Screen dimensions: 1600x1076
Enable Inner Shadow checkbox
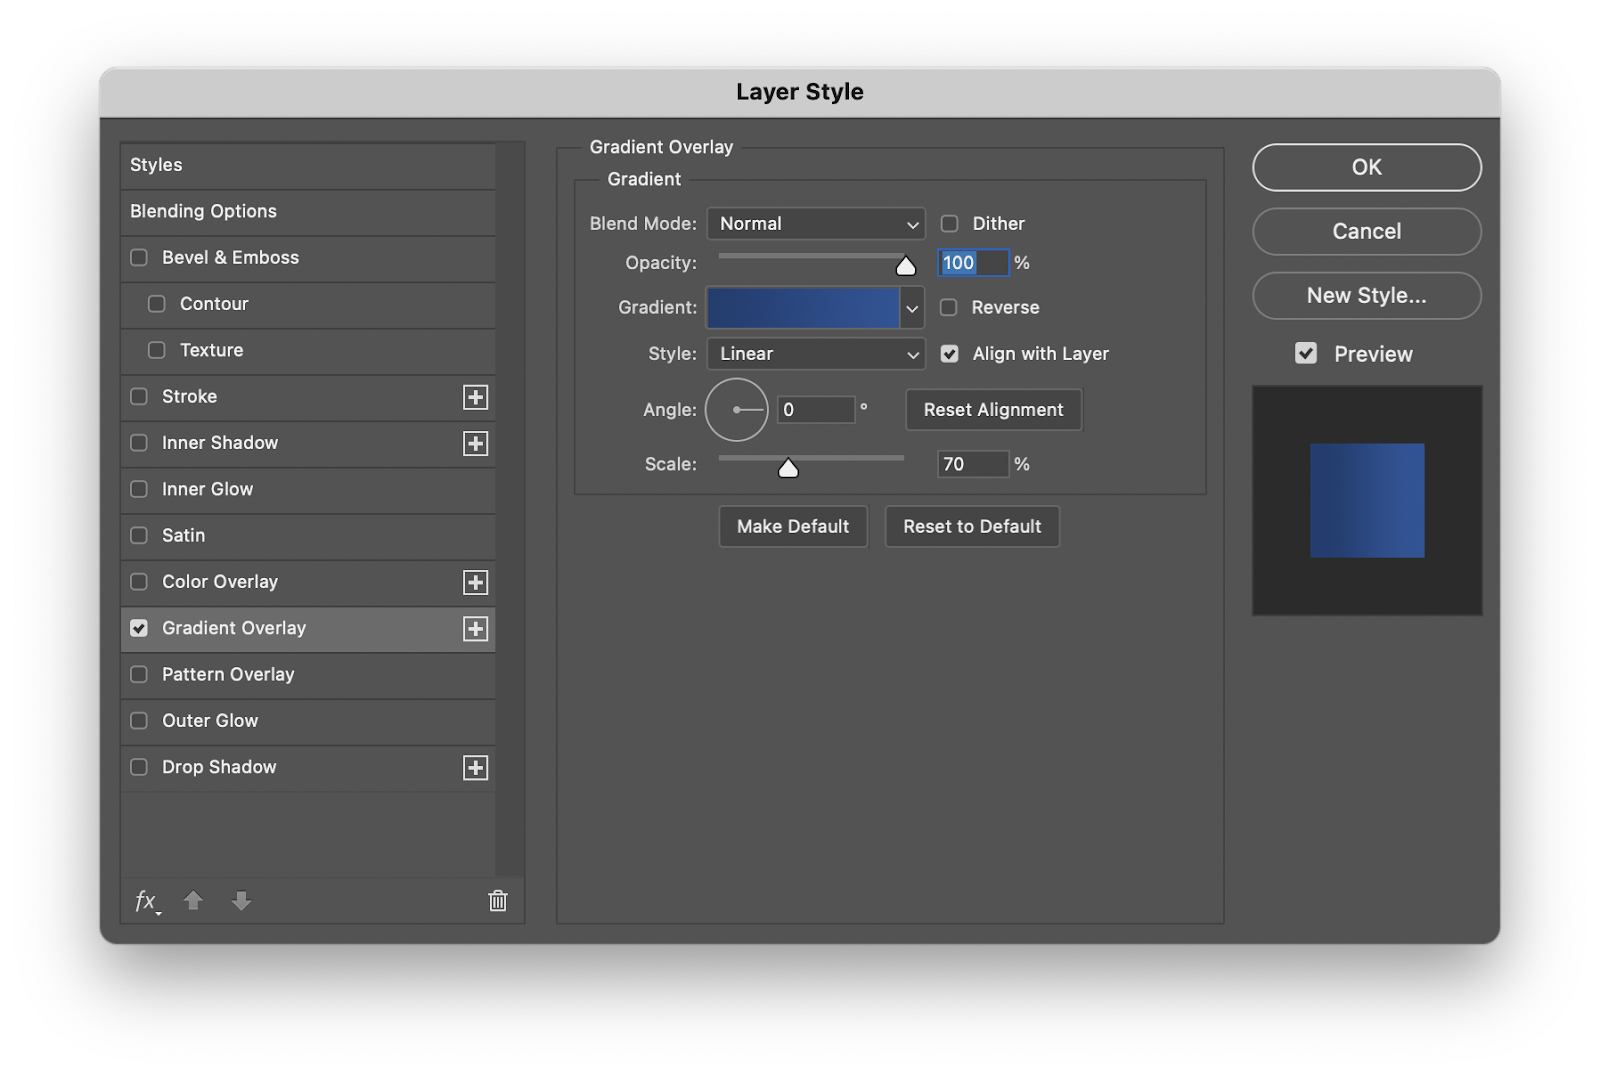tap(139, 443)
